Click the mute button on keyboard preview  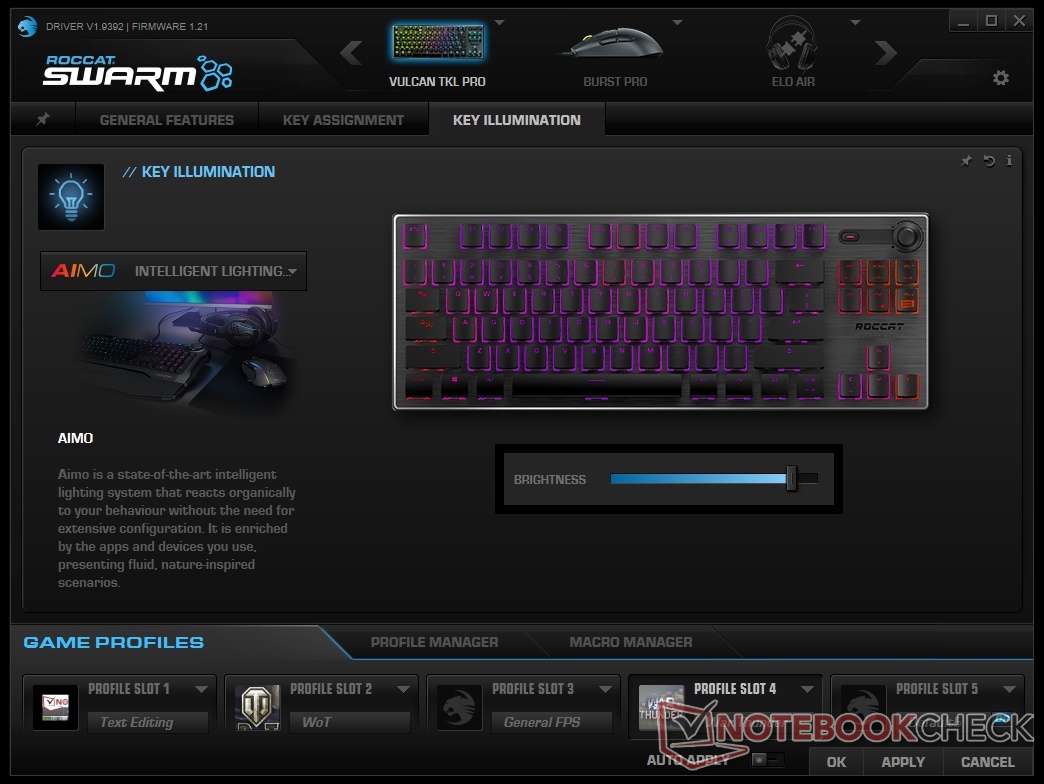tap(849, 236)
